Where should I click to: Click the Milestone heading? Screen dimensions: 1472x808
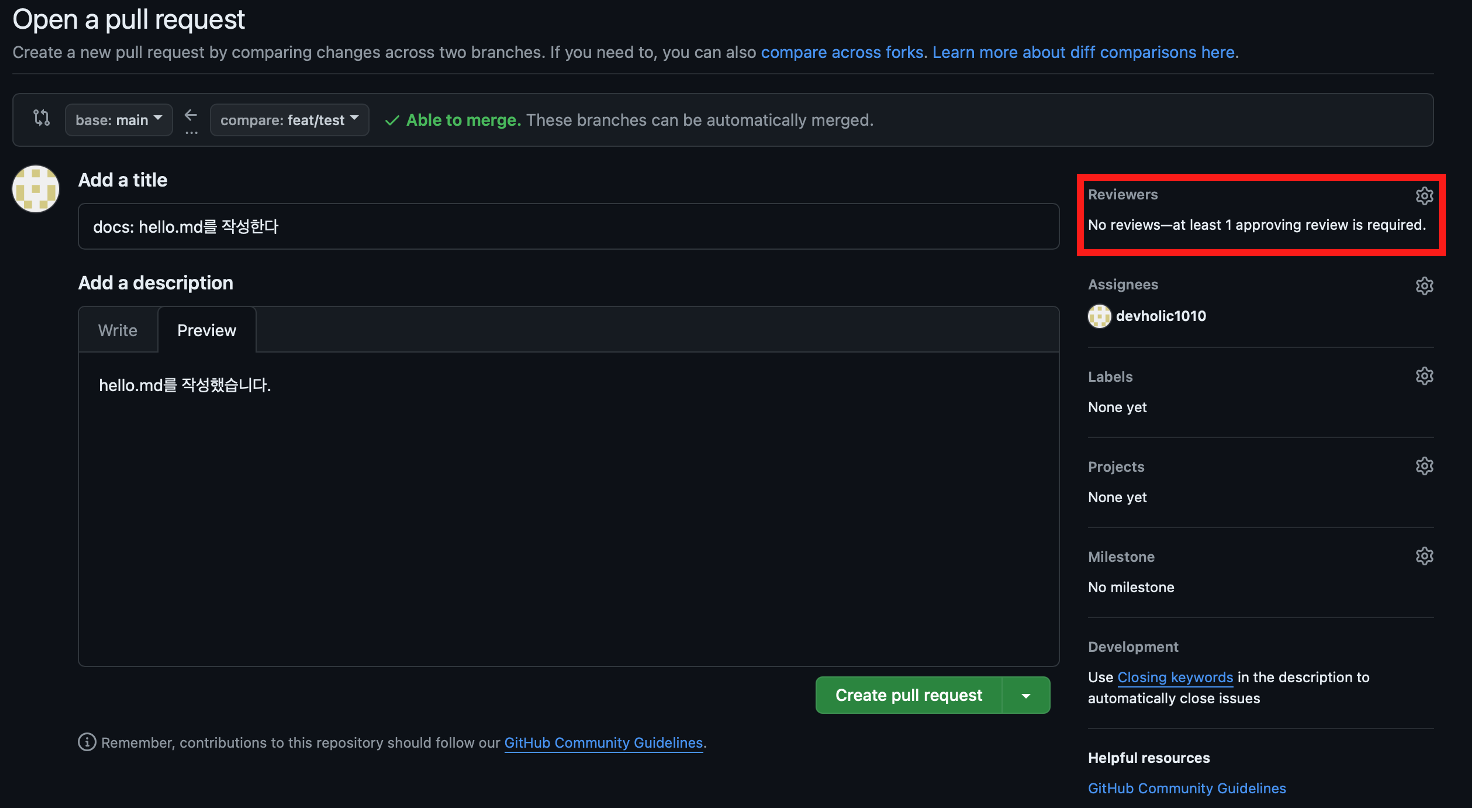click(1121, 557)
